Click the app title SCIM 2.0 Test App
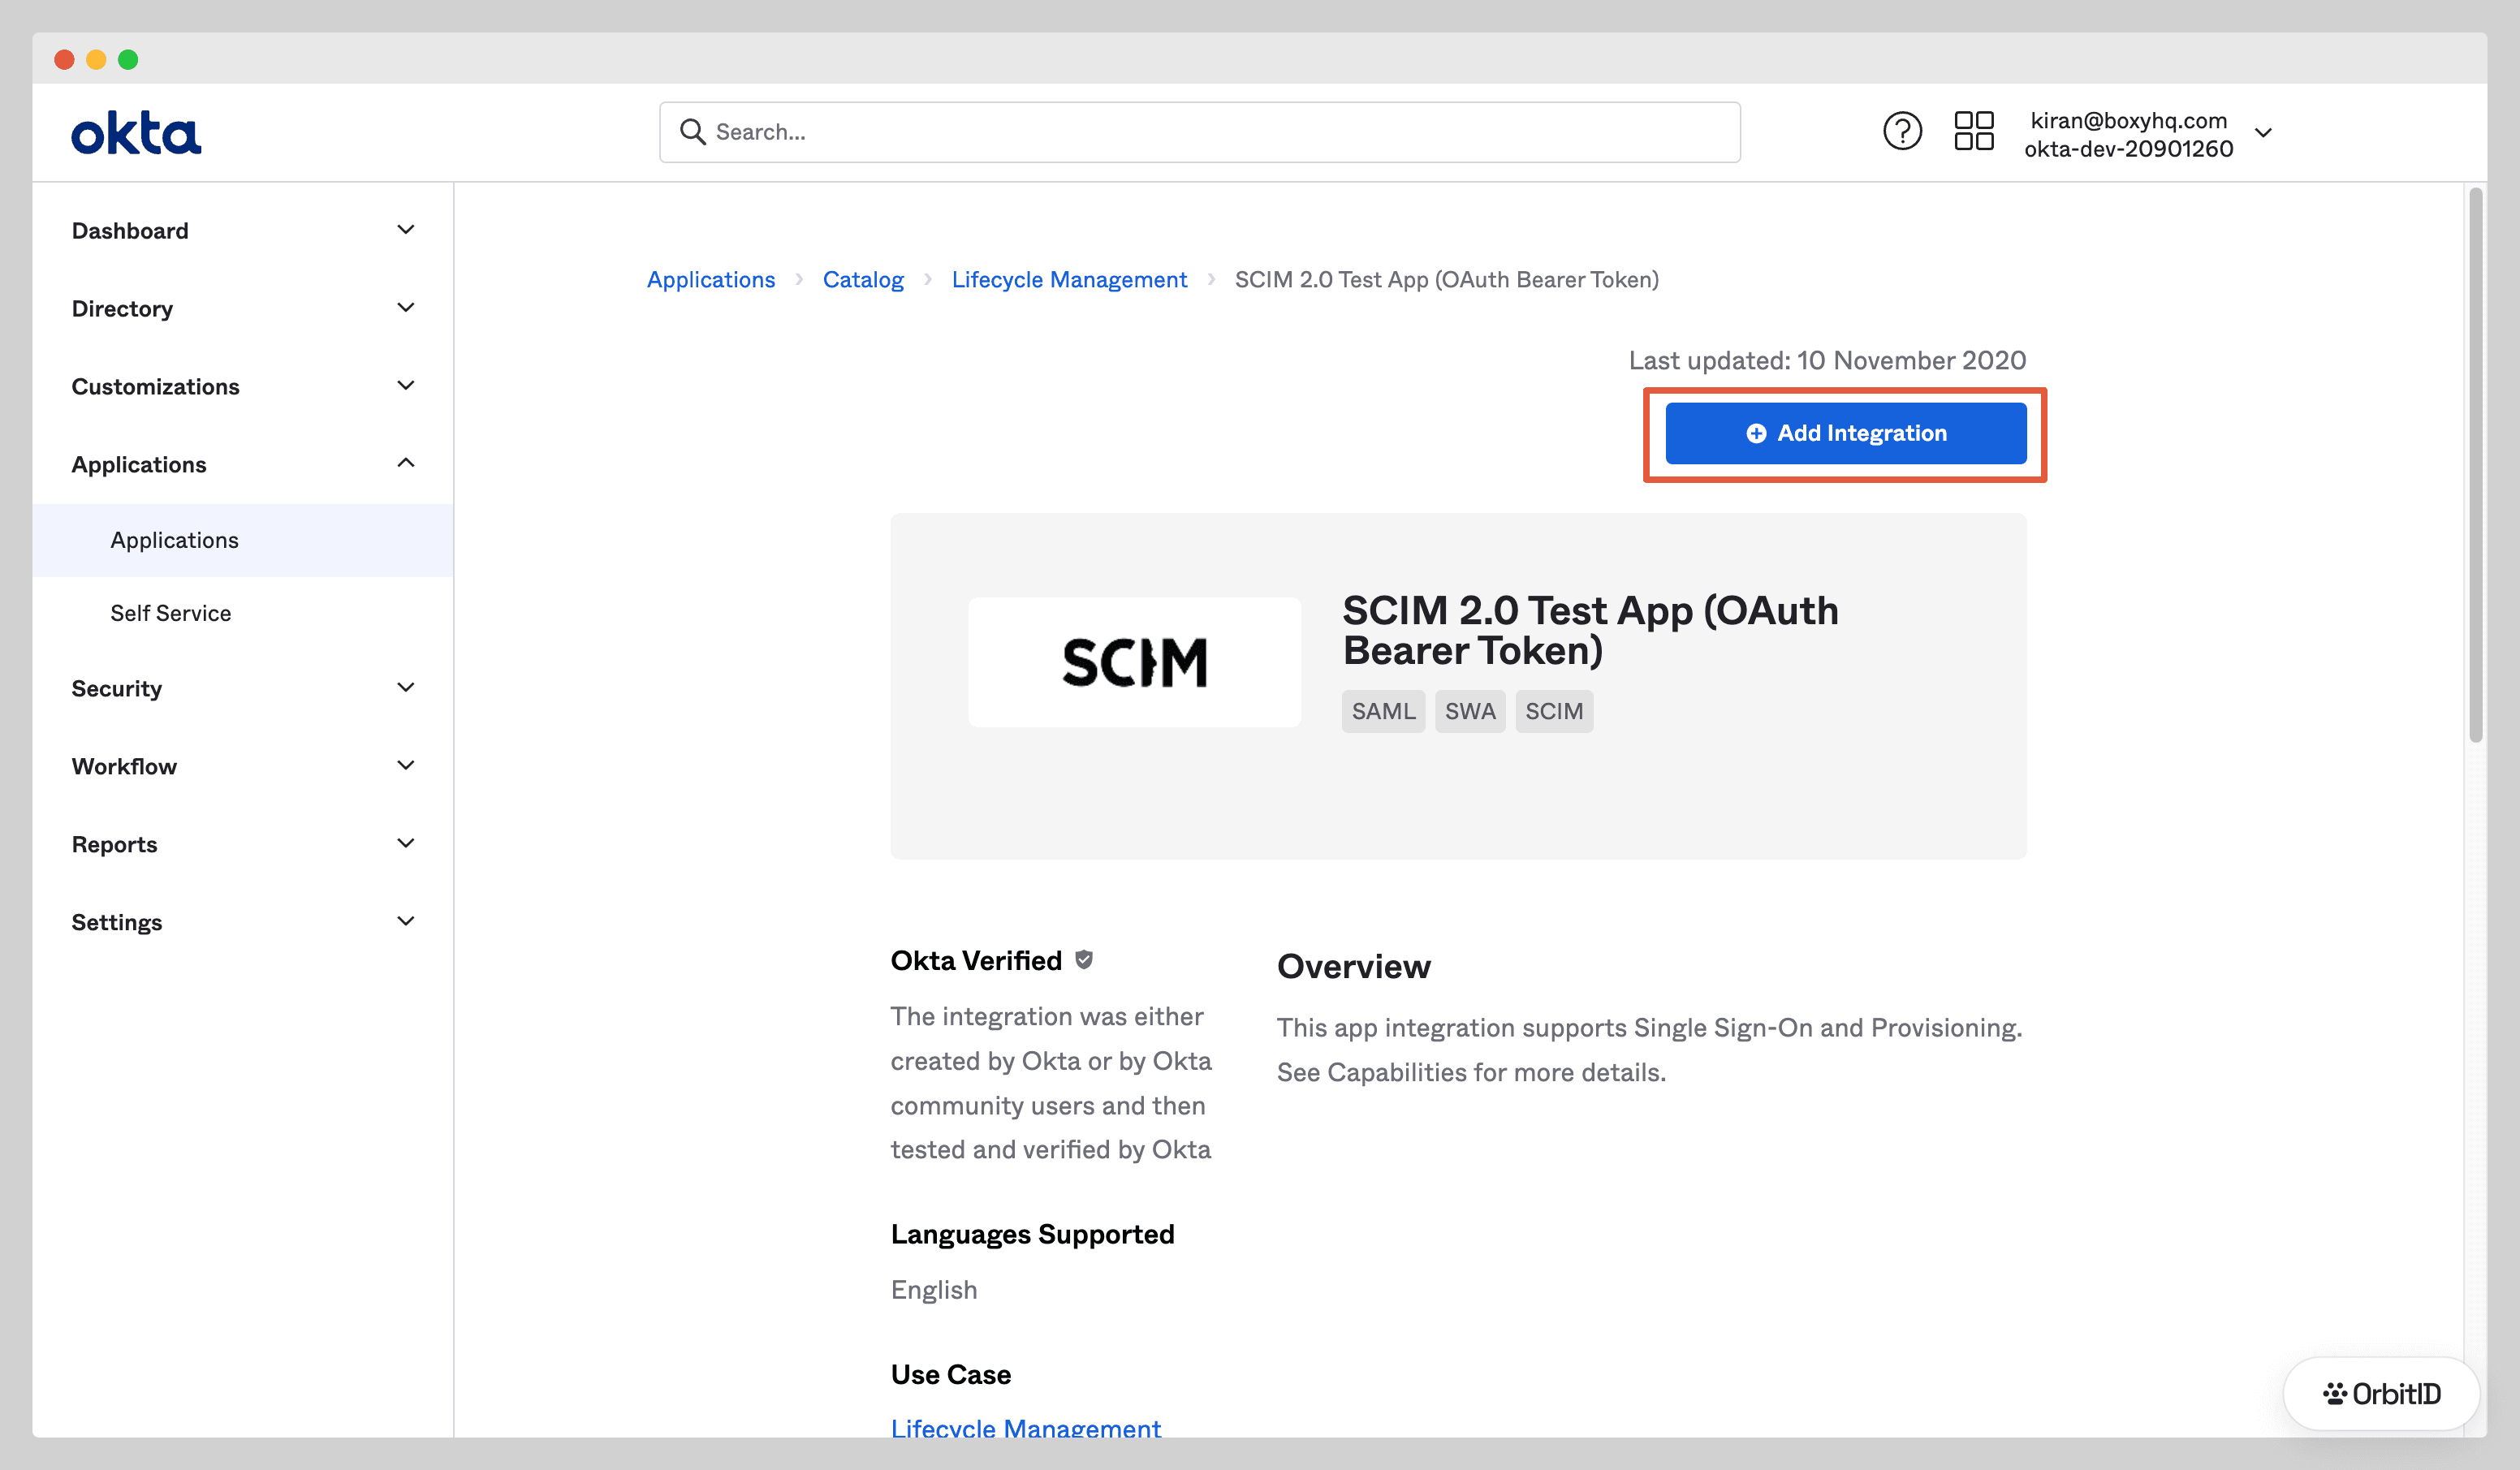 [1590, 630]
